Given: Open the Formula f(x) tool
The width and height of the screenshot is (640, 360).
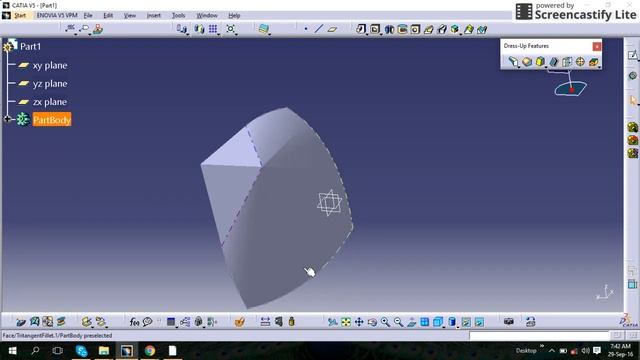Looking at the screenshot, I should click(x=134, y=322).
